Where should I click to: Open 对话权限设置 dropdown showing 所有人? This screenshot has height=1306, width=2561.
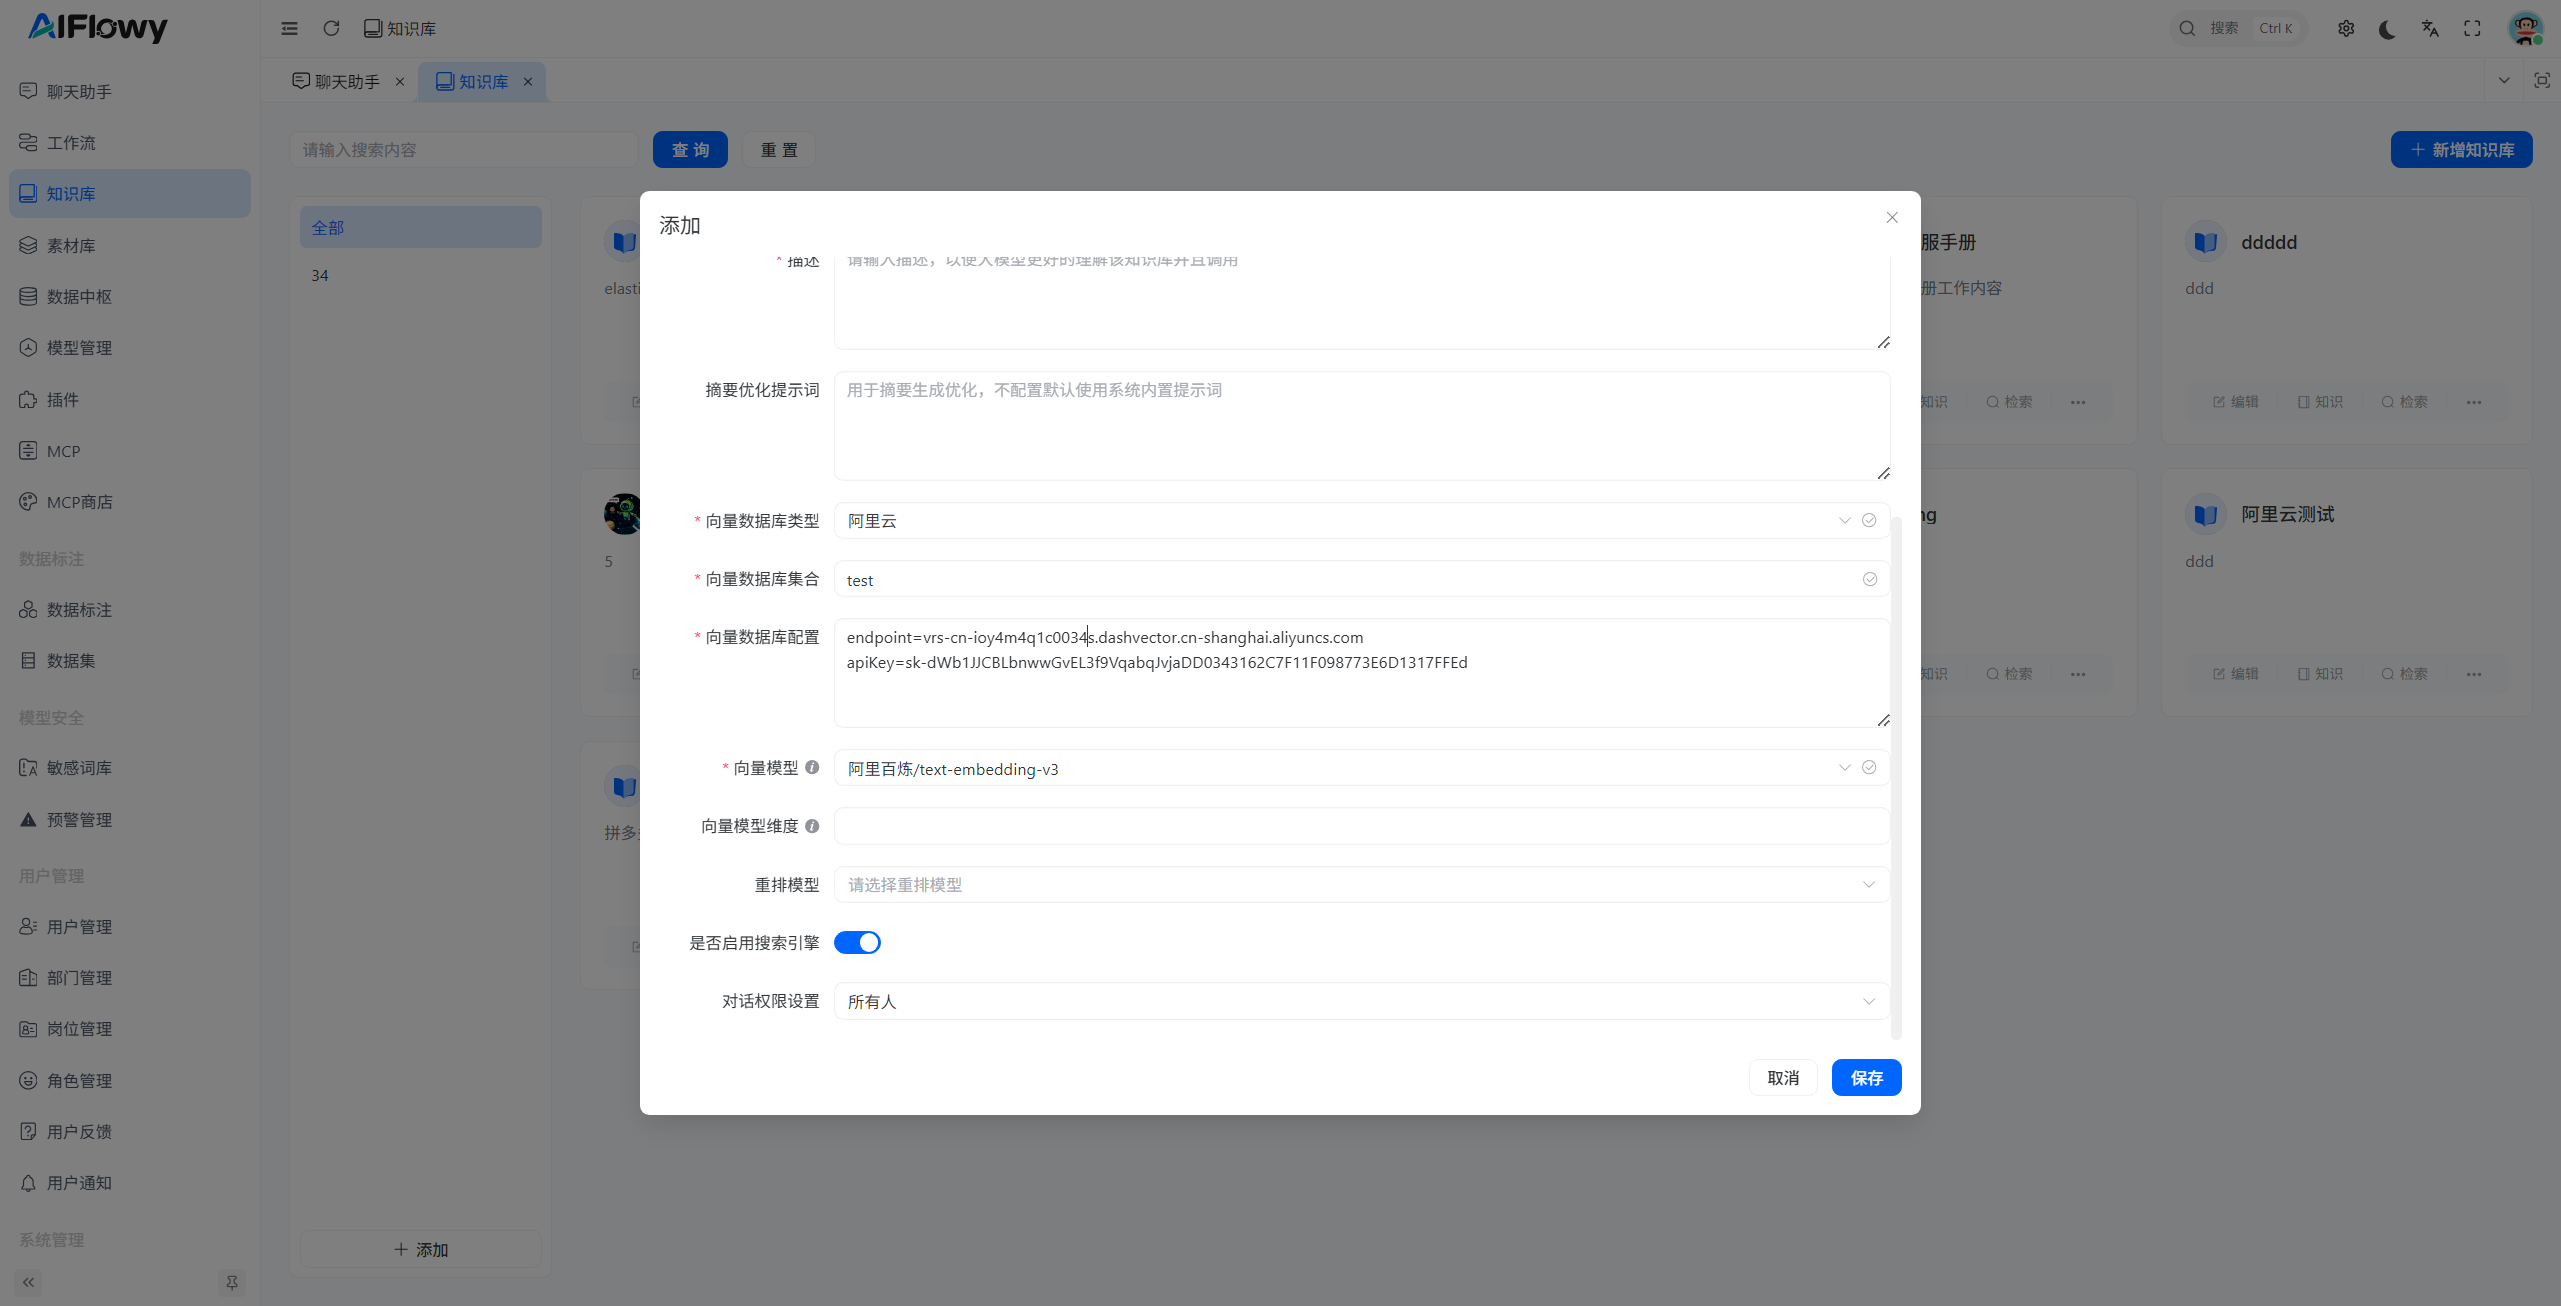(x=1360, y=1002)
